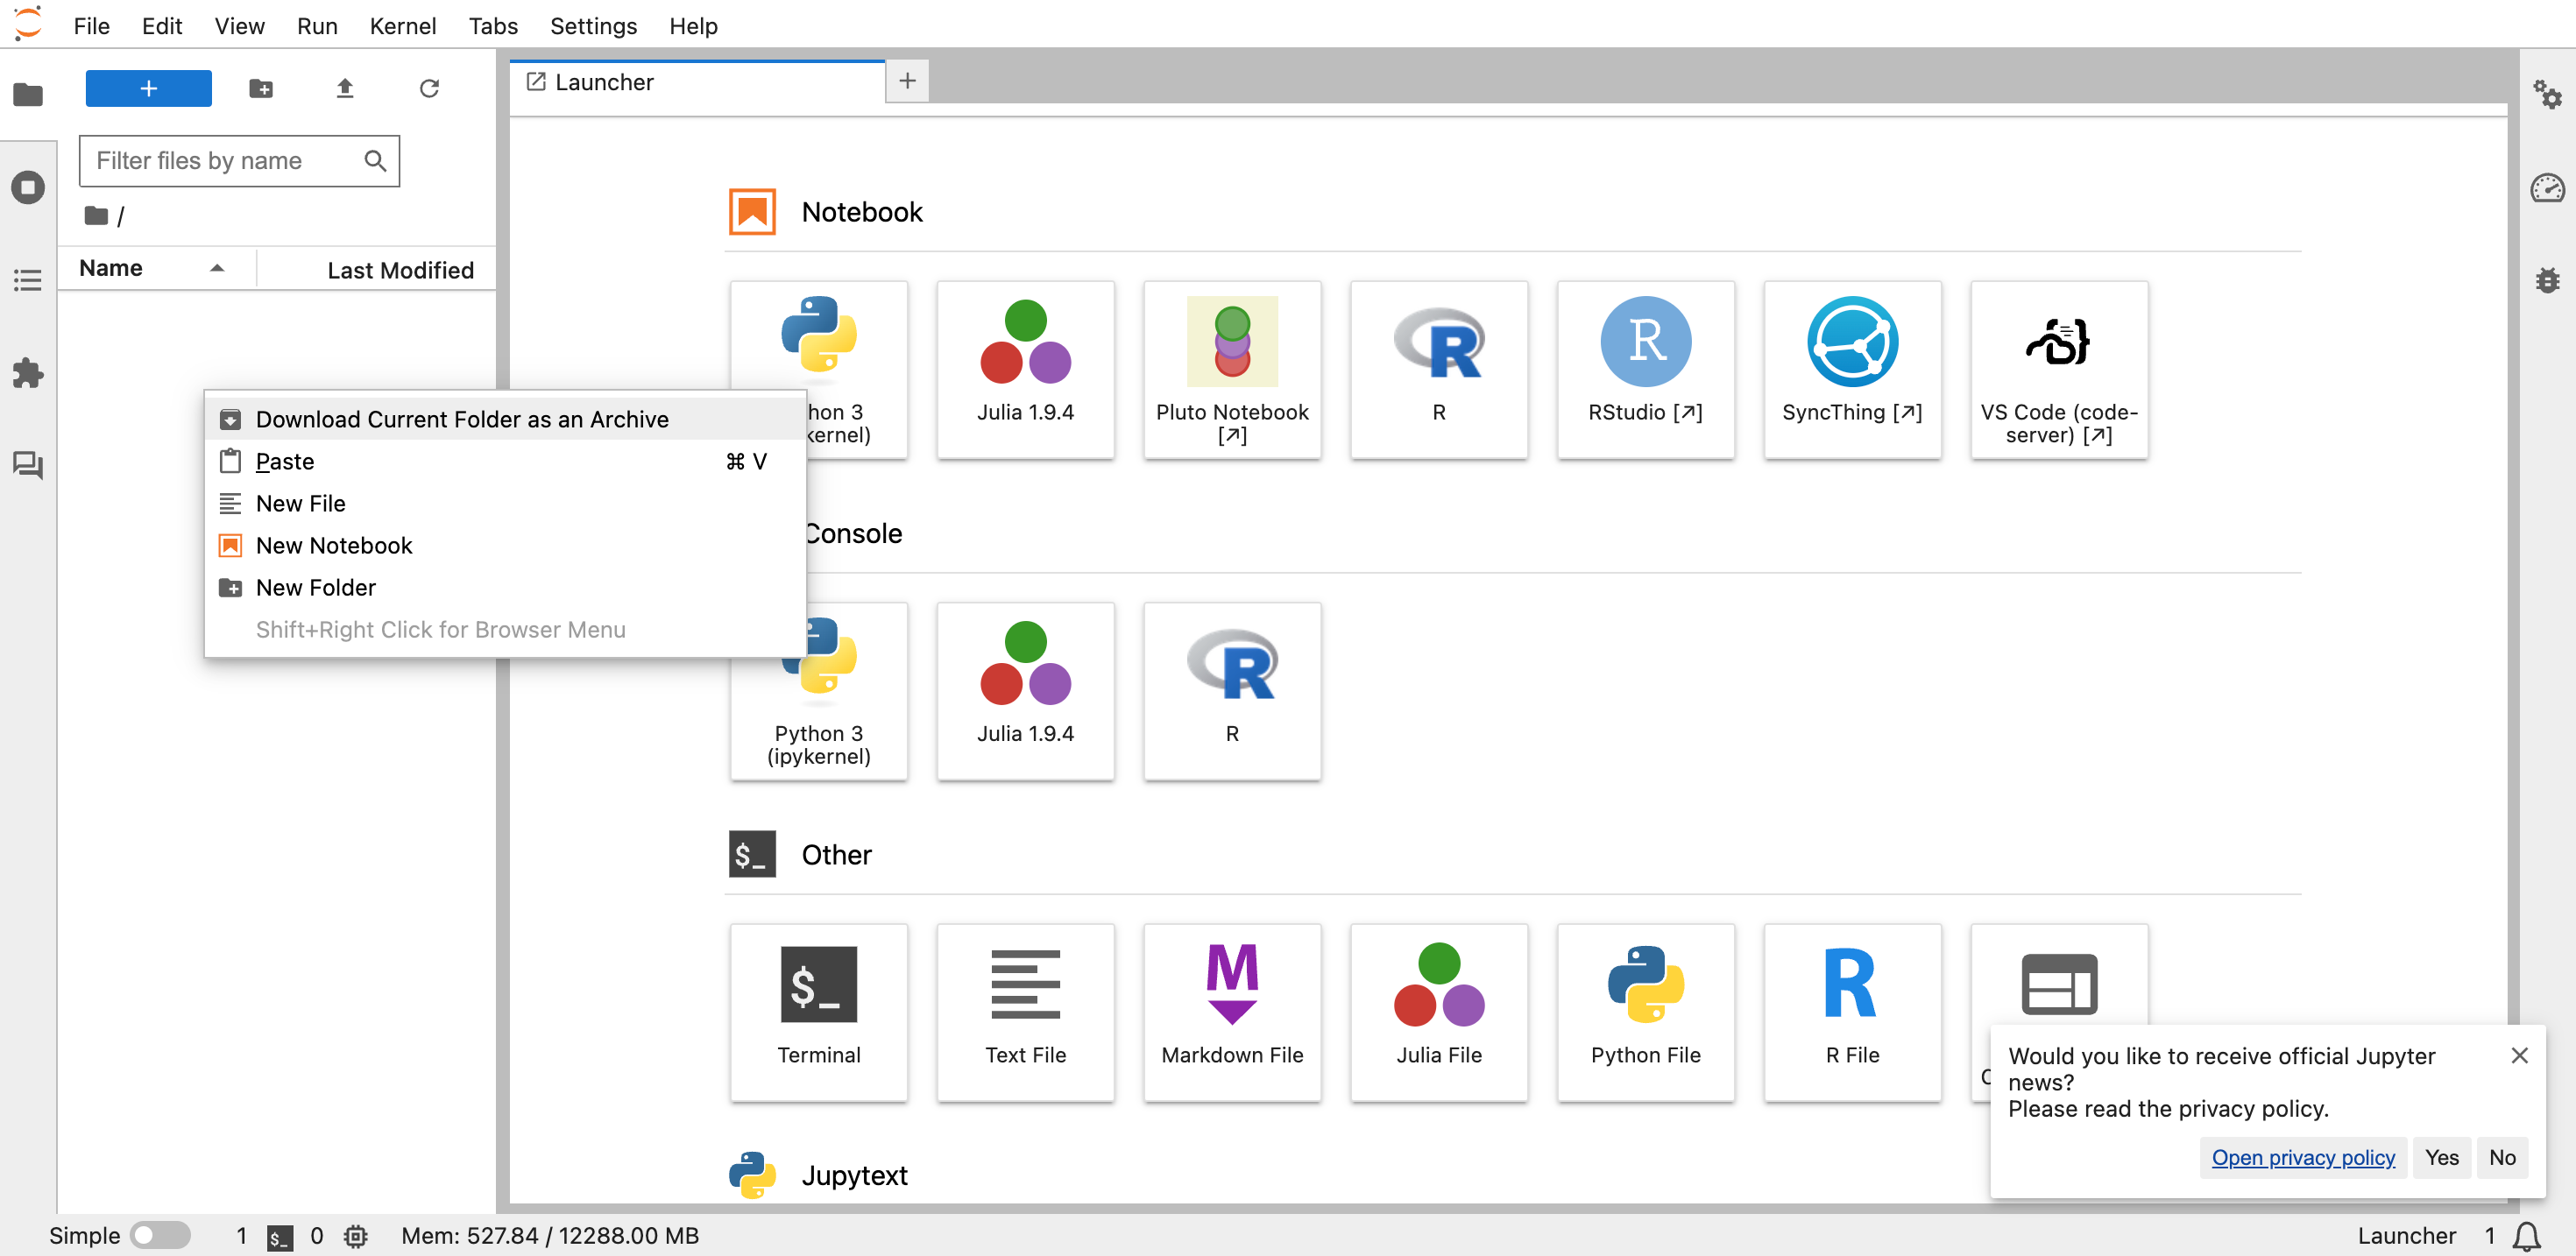Create a new Text File
The image size is (2576, 1256).
[1025, 1012]
